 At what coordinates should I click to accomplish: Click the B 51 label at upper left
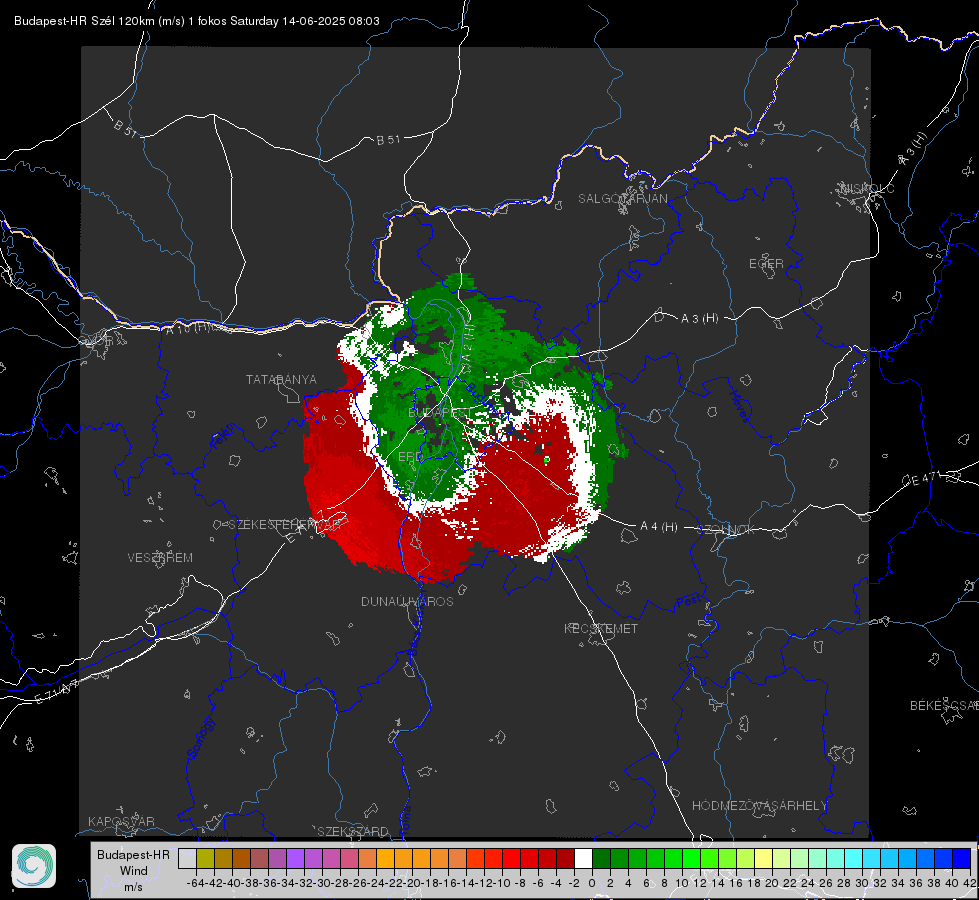pos(125,128)
